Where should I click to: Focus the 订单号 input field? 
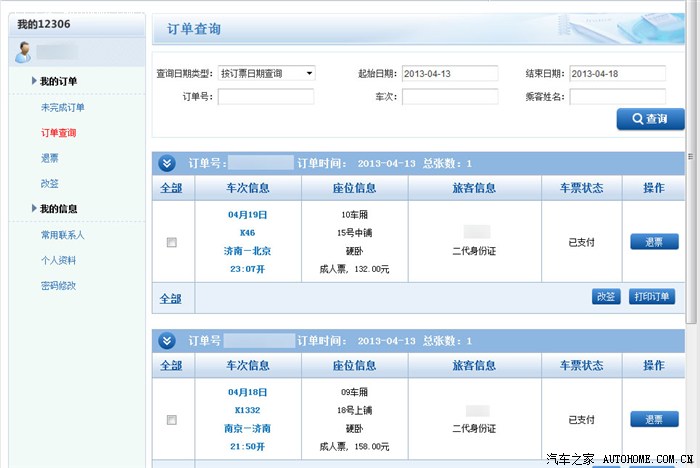point(265,97)
